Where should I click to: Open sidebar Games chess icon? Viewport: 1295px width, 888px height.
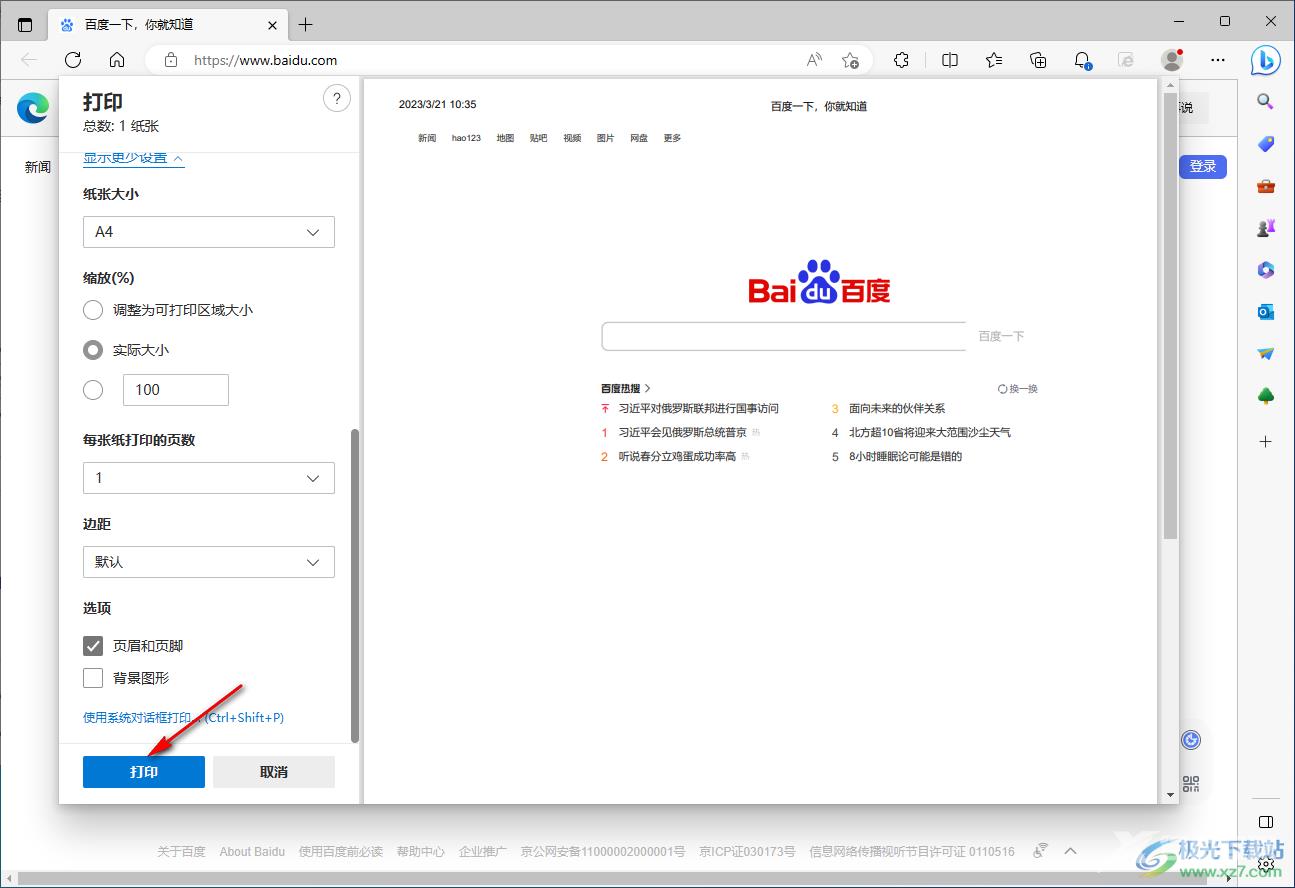pos(1265,228)
